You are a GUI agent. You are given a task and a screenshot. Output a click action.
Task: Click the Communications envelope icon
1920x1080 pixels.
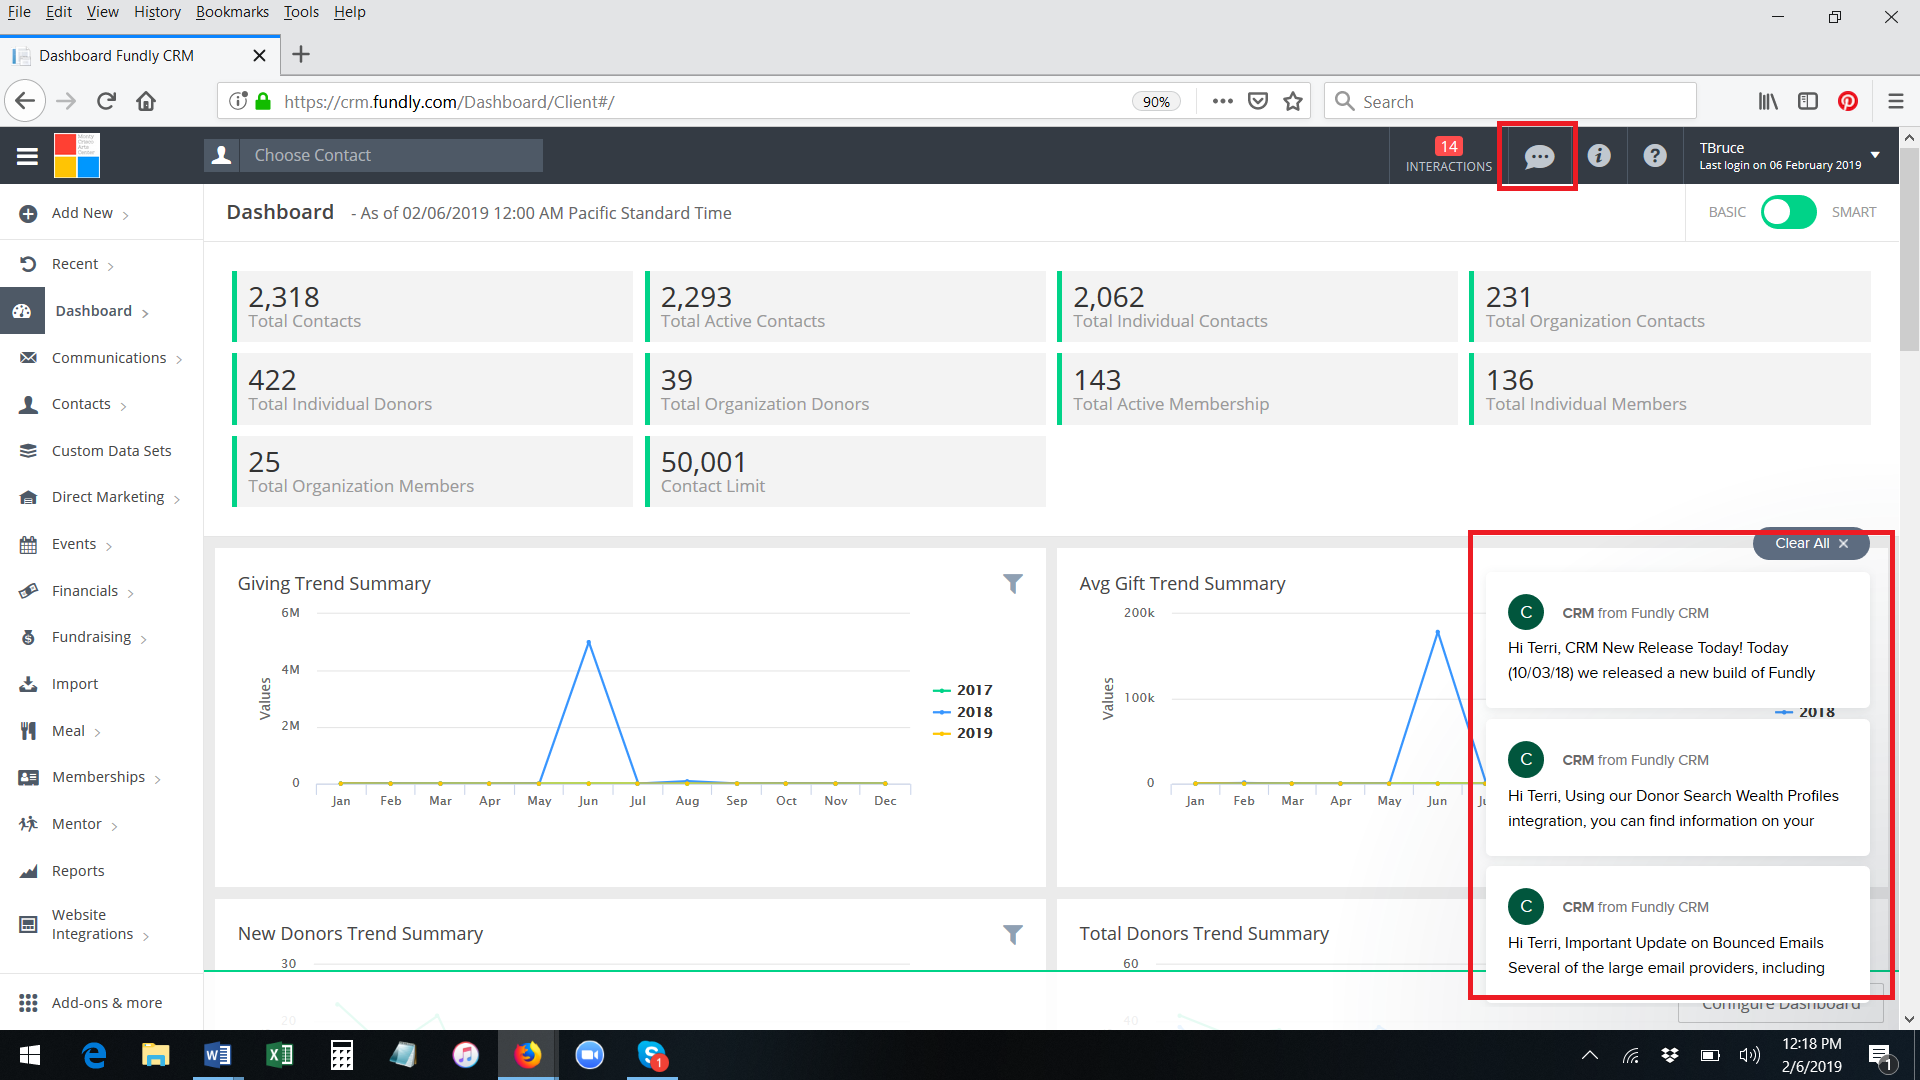(28, 358)
